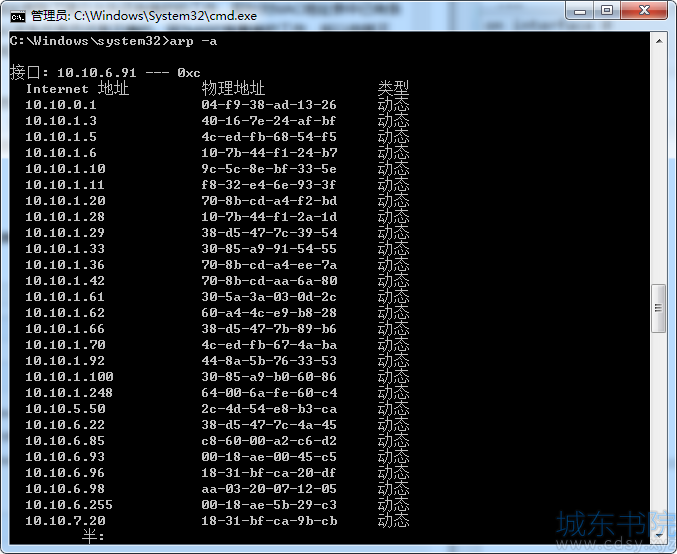Click MAC address 70-8b-cd-a4-f2-bd
Image resolution: width=677 pixels, height=554 pixels.
coord(269,201)
